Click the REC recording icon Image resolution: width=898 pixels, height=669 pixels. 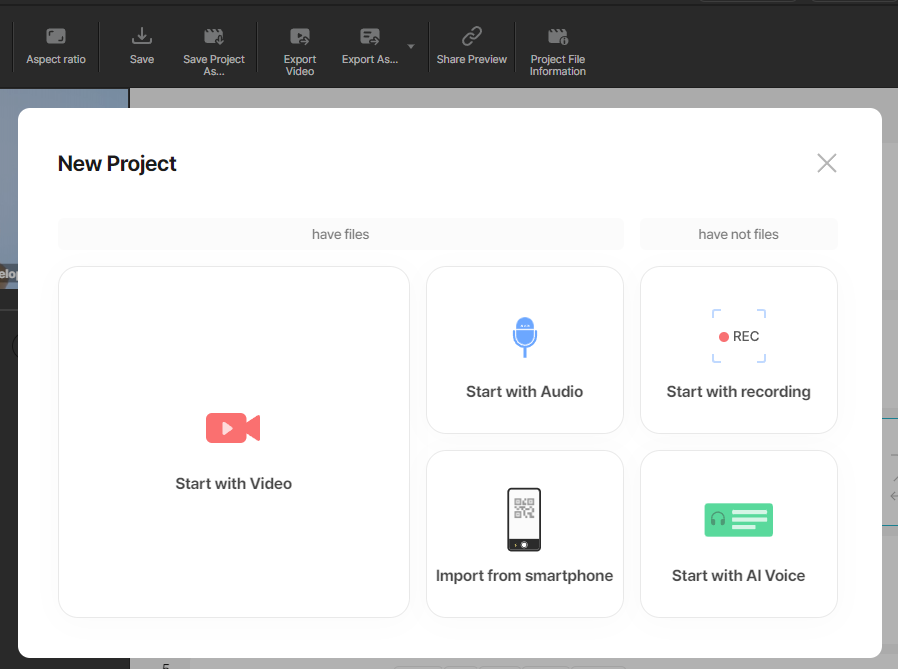[x=739, y=337]
